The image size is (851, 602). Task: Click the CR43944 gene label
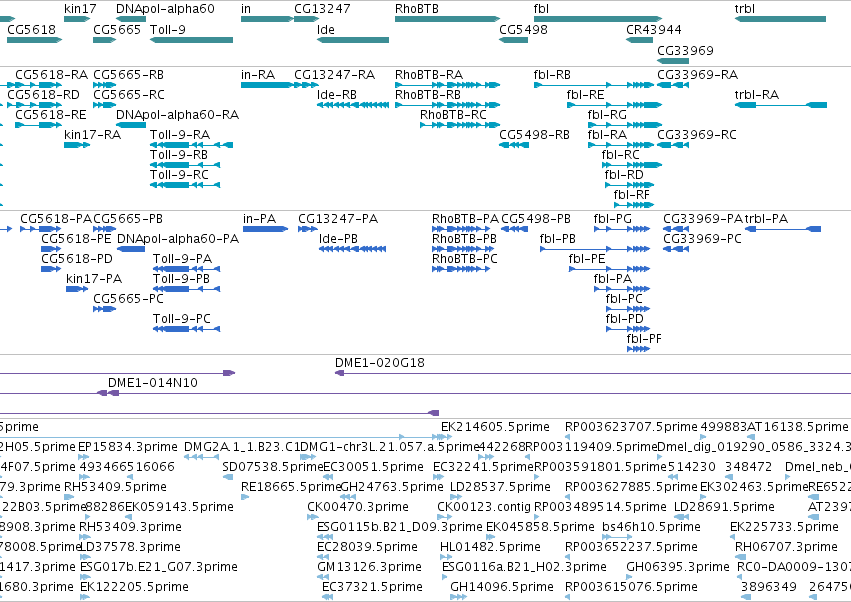(x=653, y=29)
